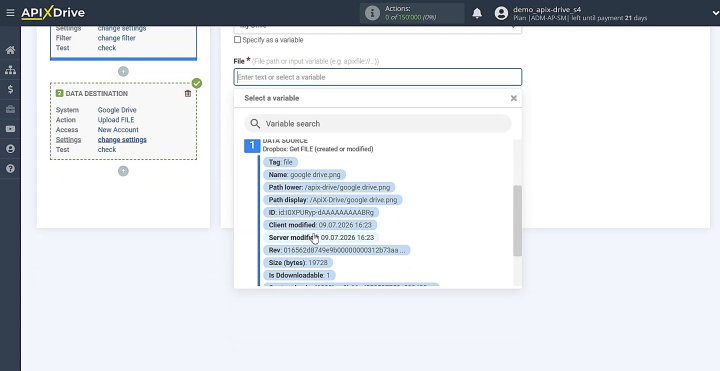Open the destination change settings link
Viewport: 720px width, 371px height.
point(122,140)
